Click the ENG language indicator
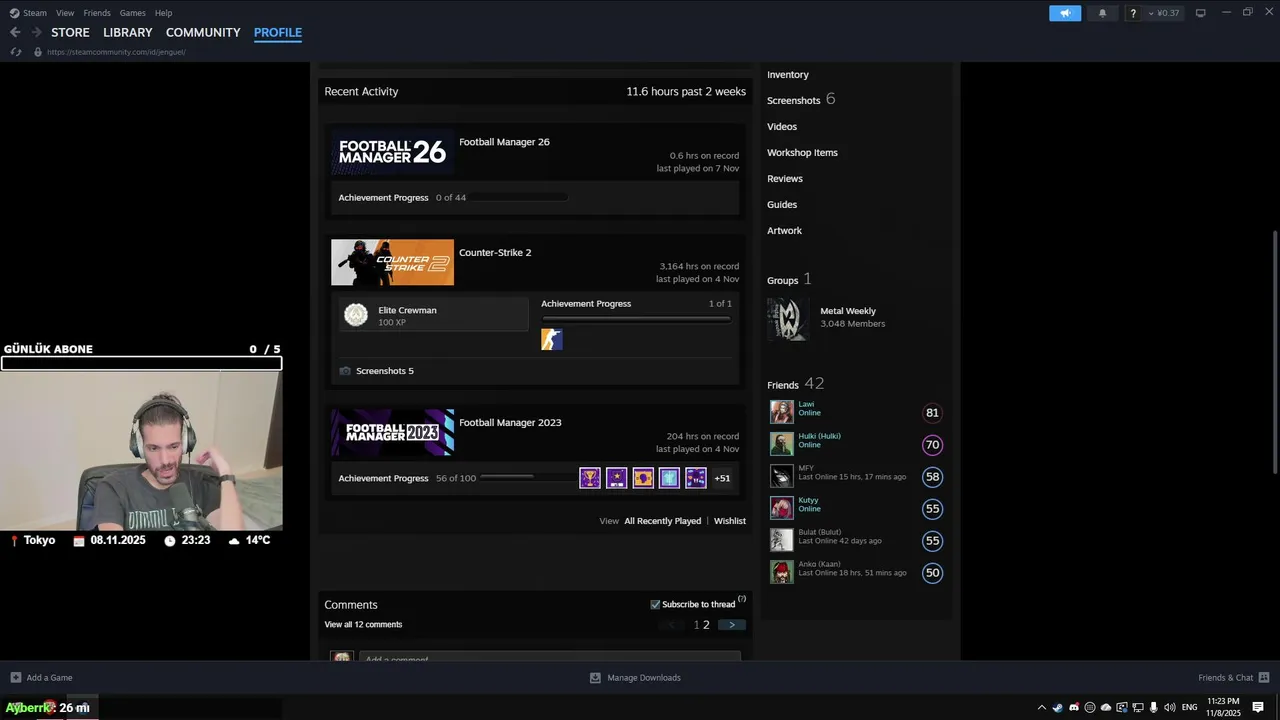Image resolution: width=1280 pixels, height=720 pixels. tap(1190, 707)
